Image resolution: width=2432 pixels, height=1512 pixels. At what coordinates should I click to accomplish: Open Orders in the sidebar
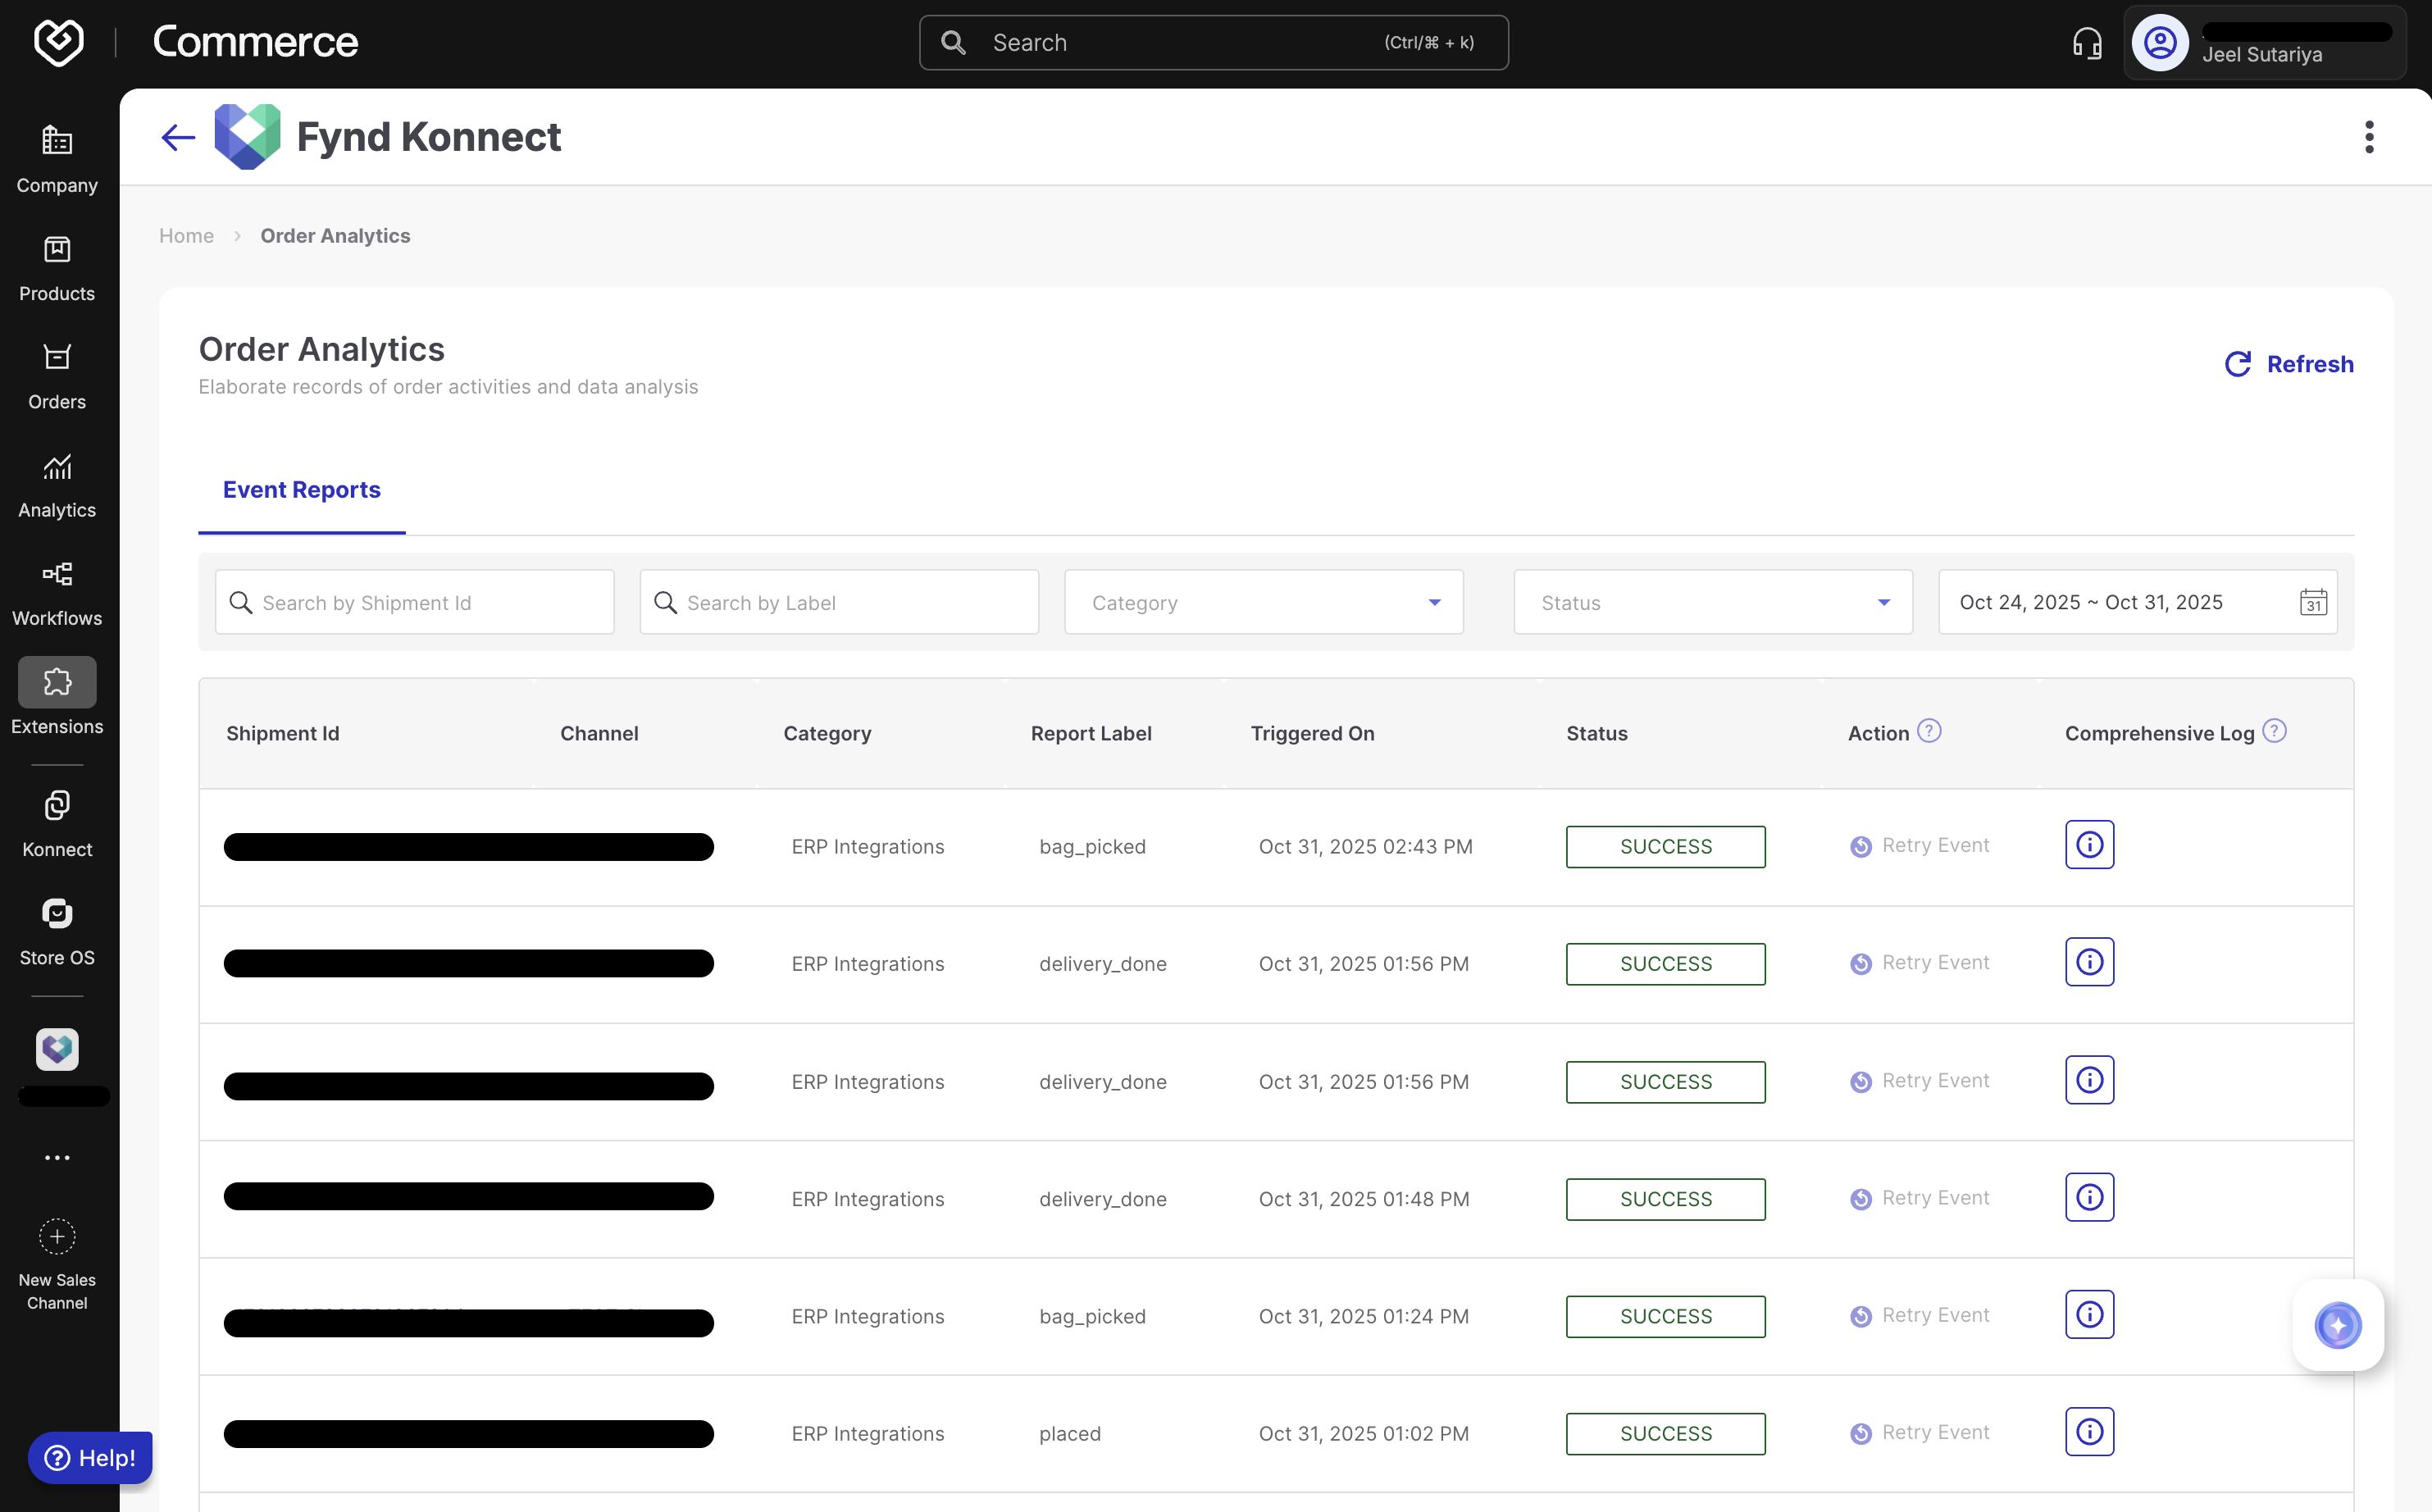tap(57, 375)
